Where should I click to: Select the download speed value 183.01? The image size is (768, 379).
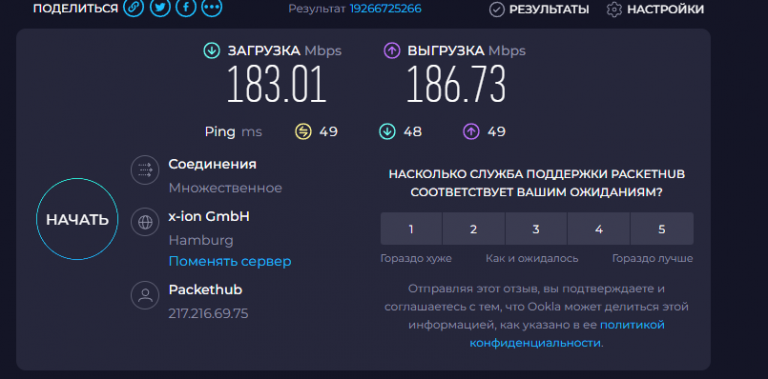(276, 84)
